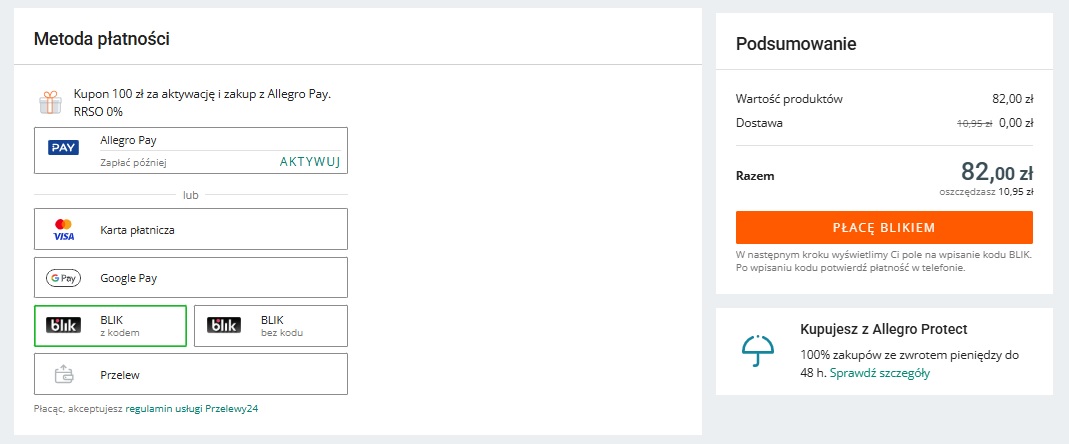This screenshot has width=1069, height=444.
Task: Click the BLIK z kodem logo
Action: point(63,325)
